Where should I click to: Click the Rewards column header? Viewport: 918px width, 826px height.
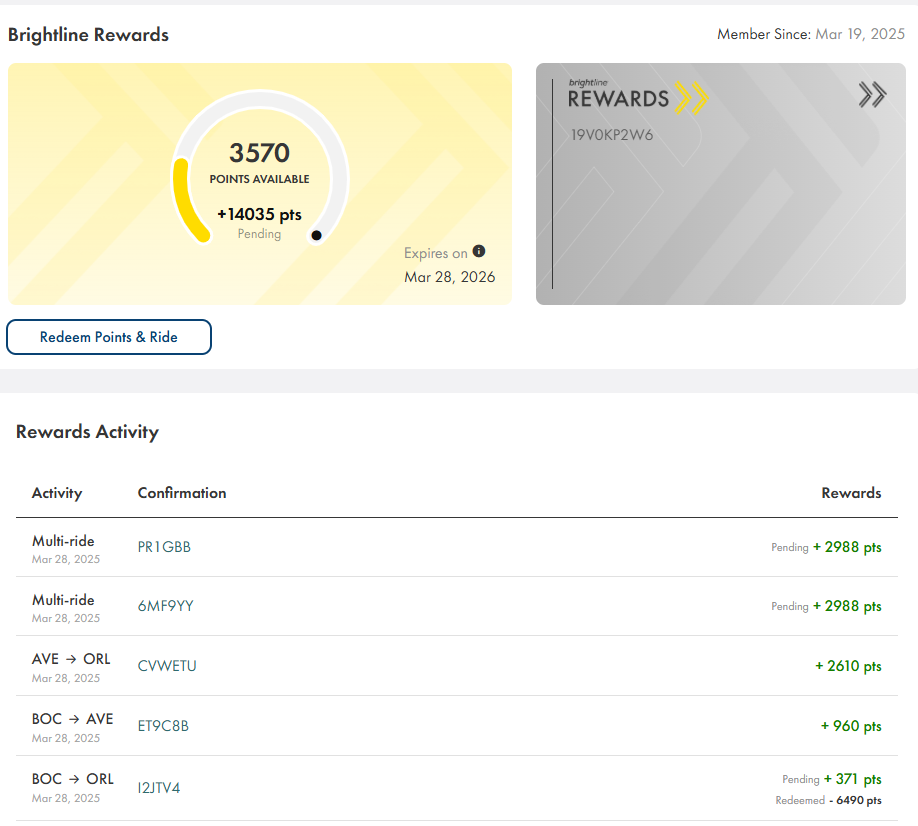851,493
